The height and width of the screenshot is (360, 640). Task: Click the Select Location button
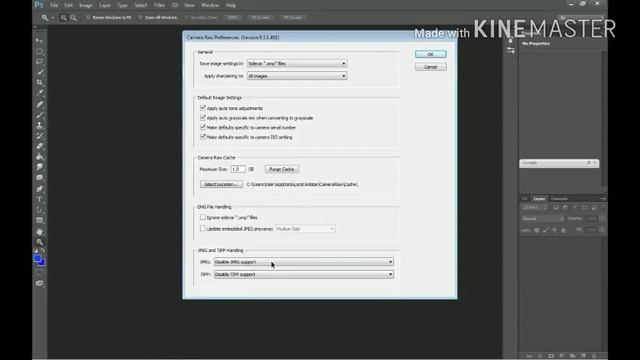click(221, 184)
